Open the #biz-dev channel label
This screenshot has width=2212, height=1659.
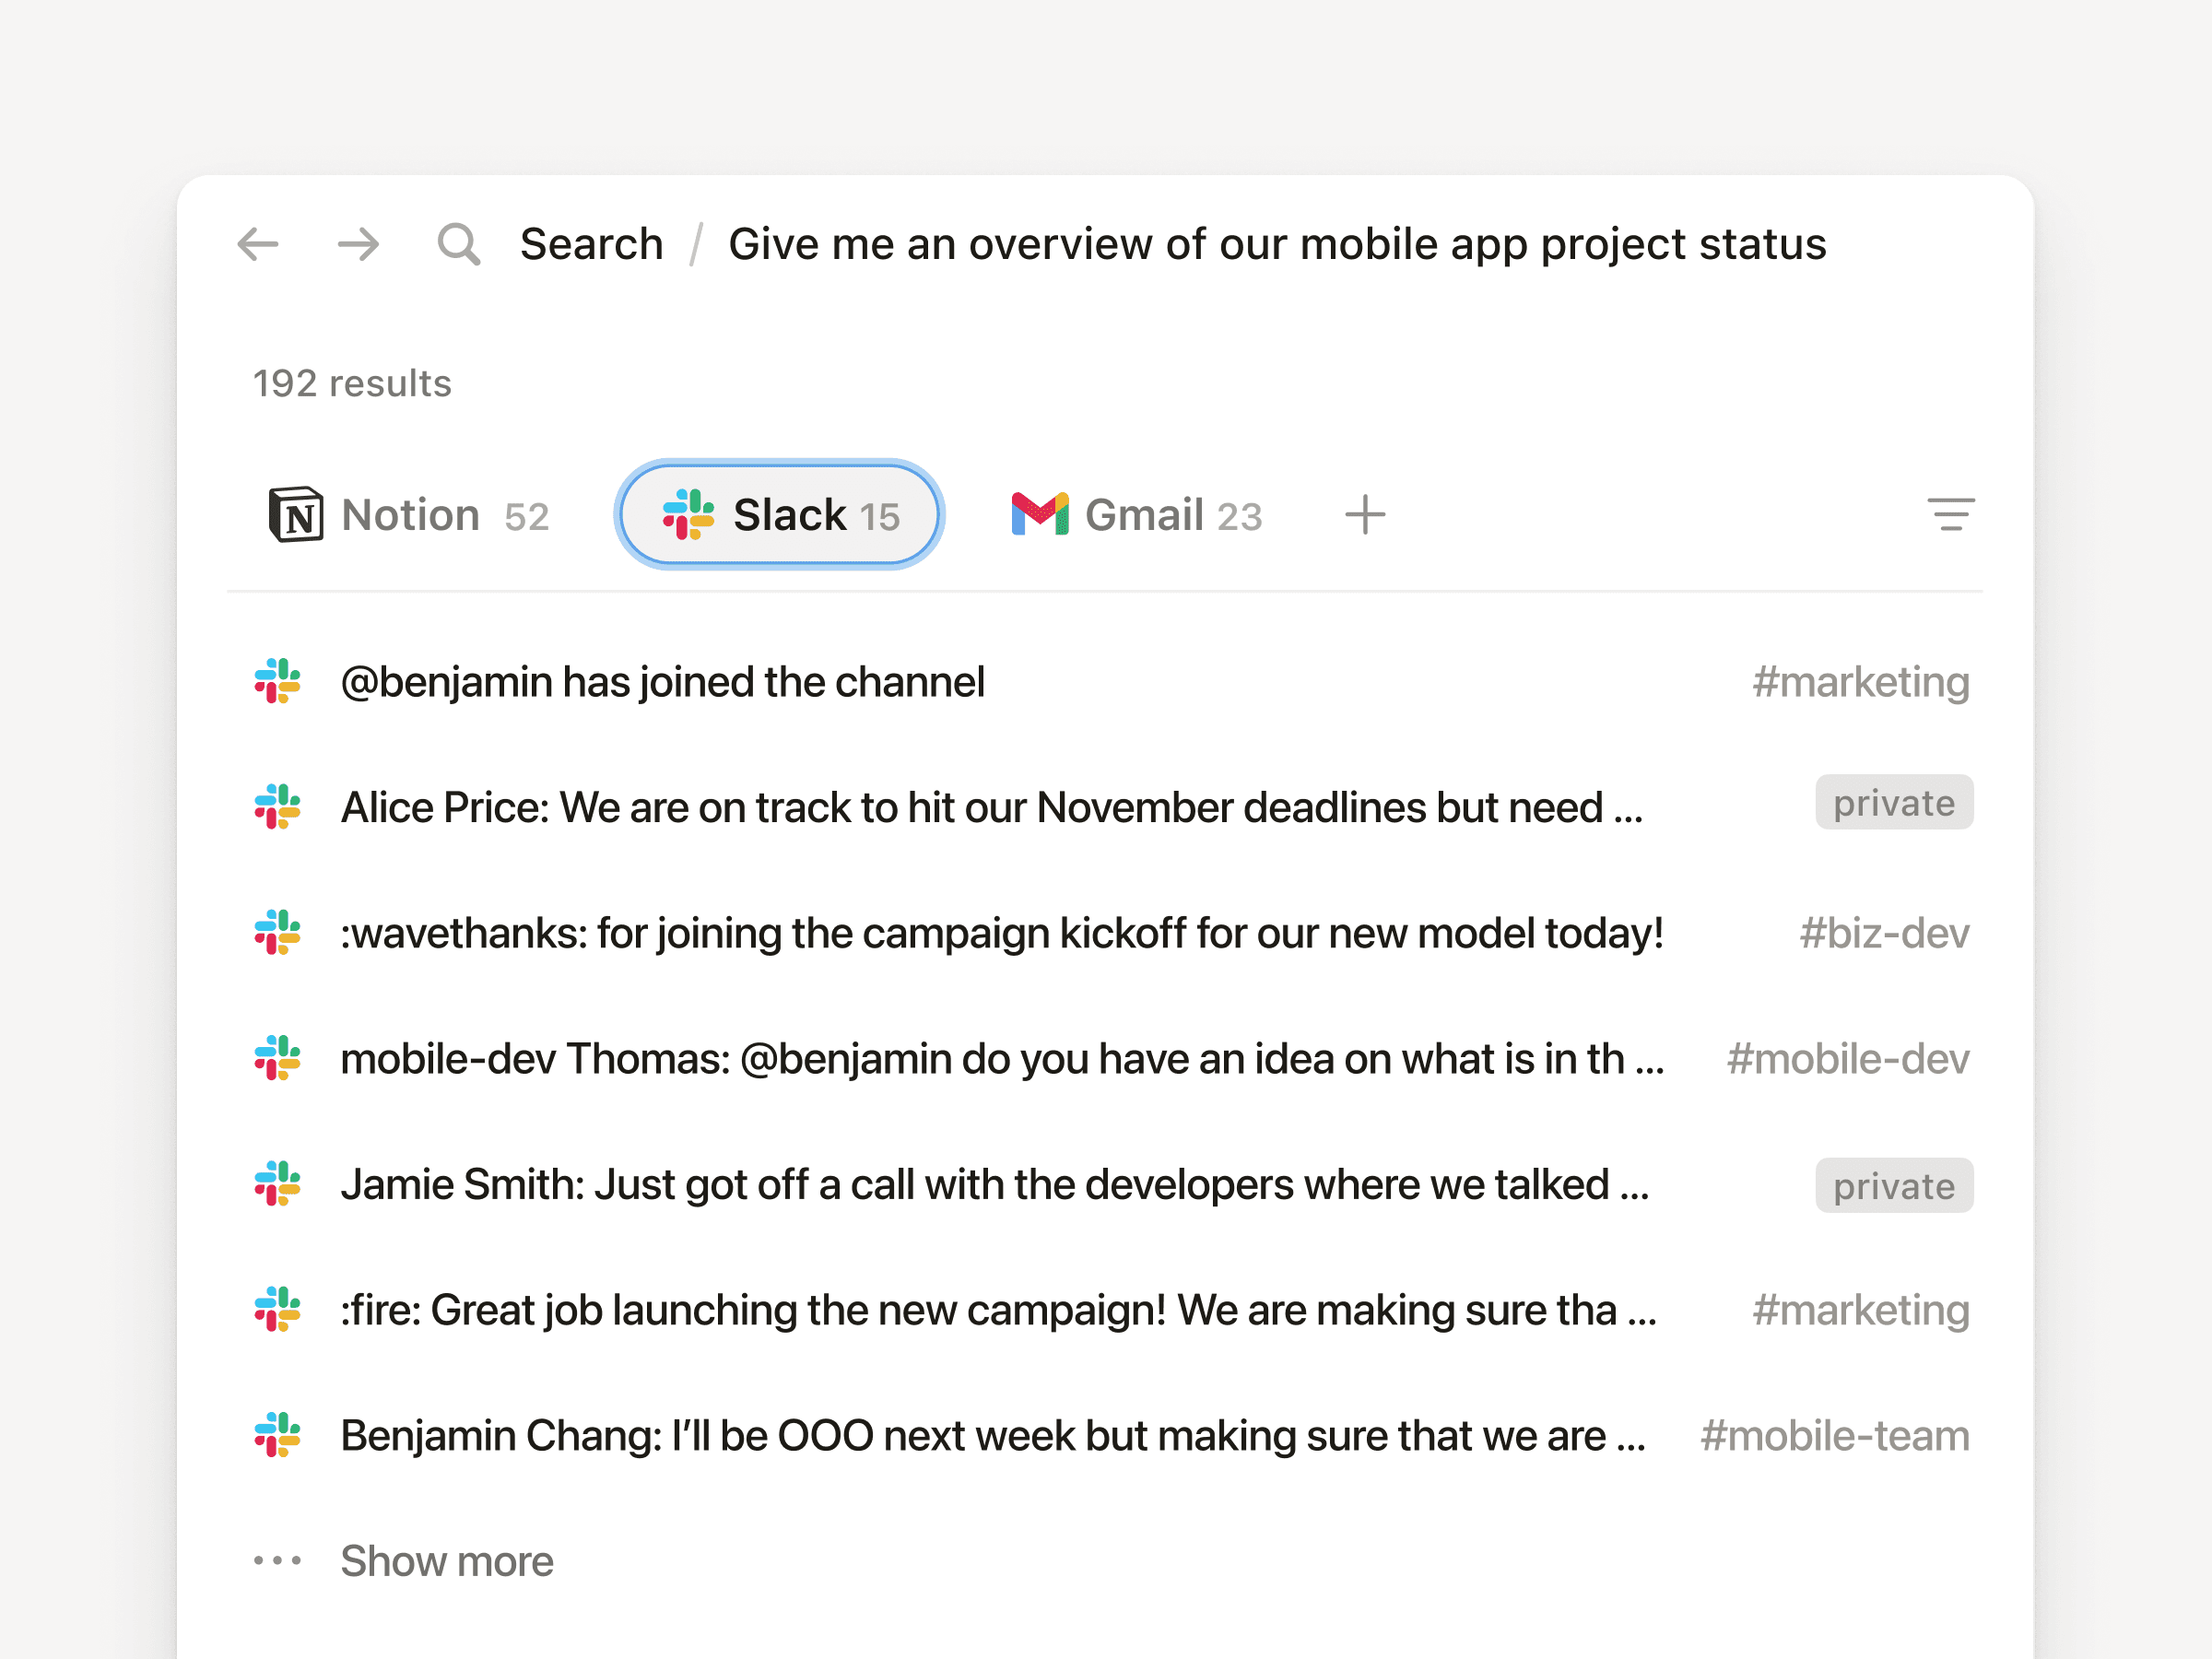coord(1884,932)
